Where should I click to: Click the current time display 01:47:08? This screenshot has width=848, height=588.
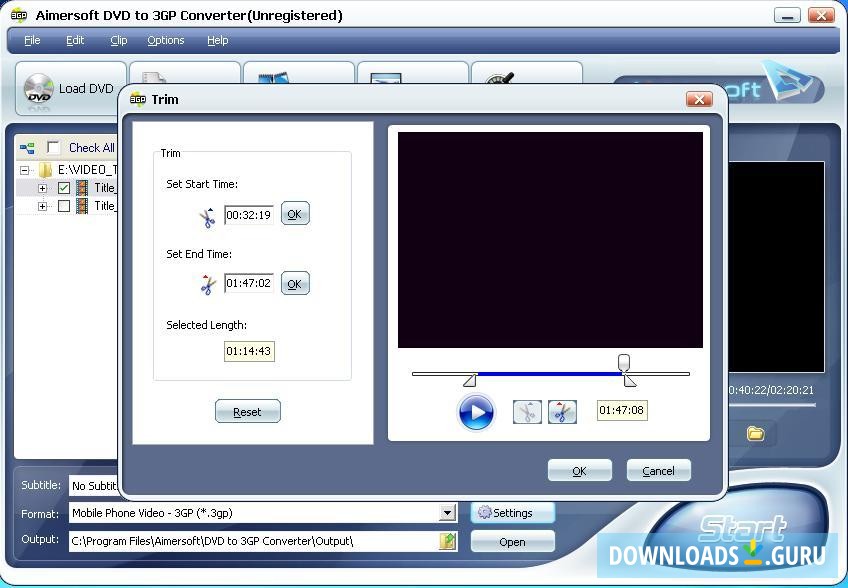click(622, 410)
